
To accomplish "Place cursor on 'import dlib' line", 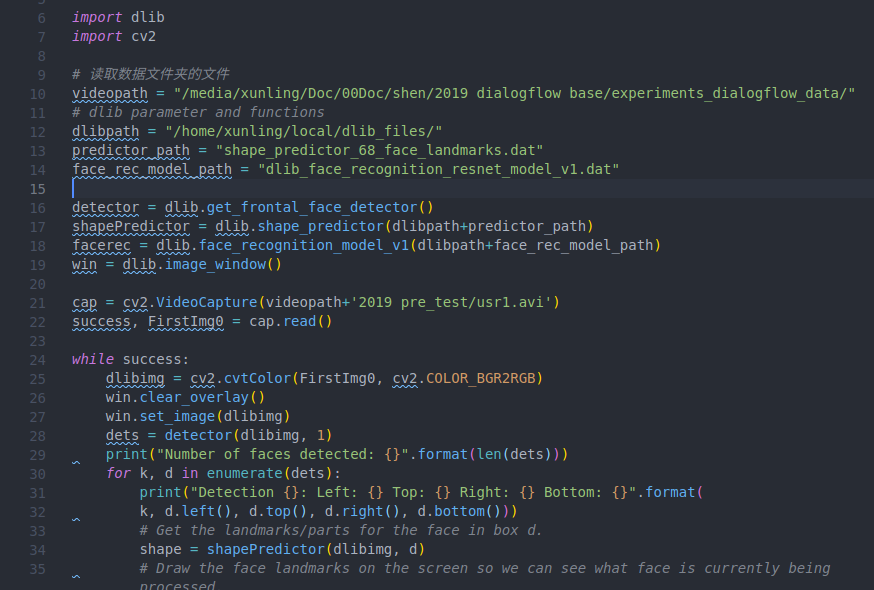I will tap(118, 17).
